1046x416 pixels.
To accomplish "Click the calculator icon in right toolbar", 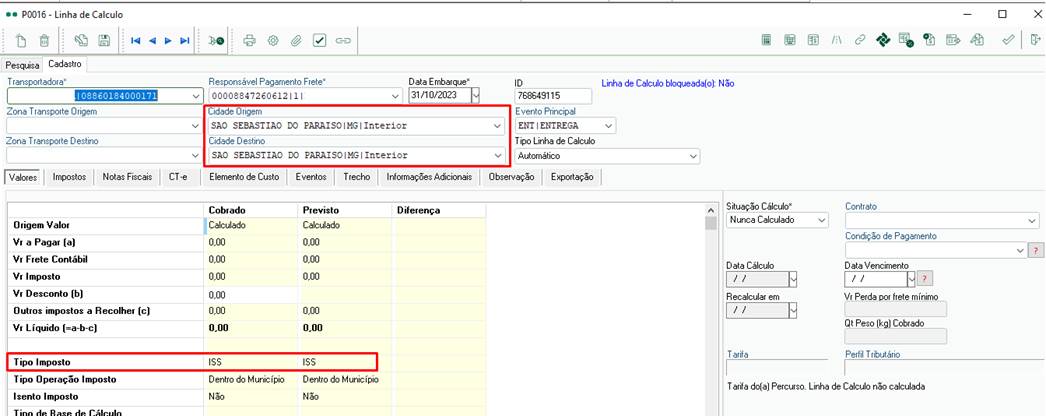I will [x=767, y=41].
